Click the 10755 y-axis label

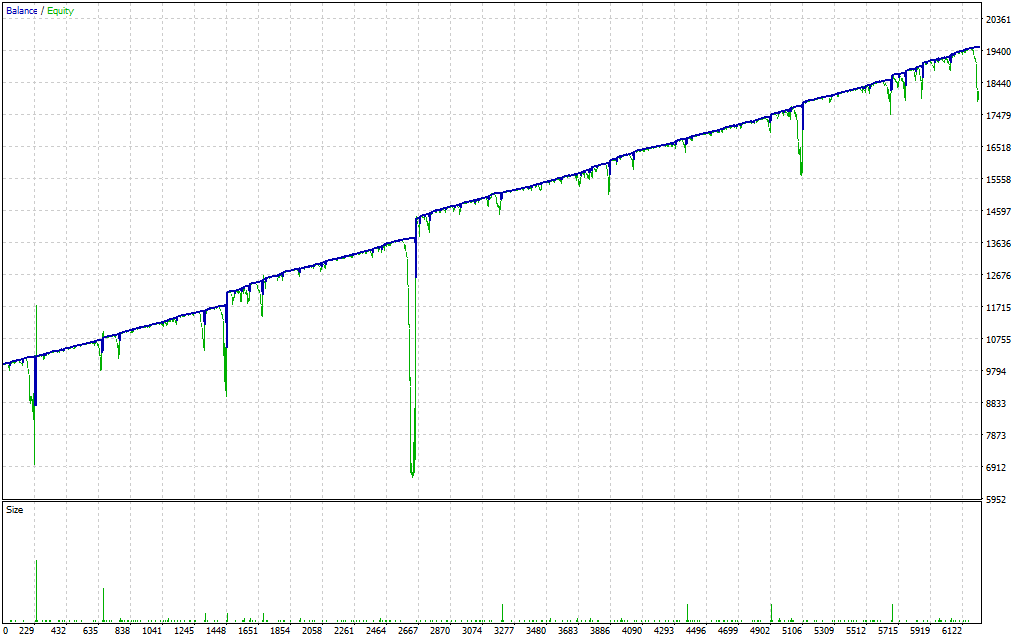pyautogui.click(x=999, y=340)
